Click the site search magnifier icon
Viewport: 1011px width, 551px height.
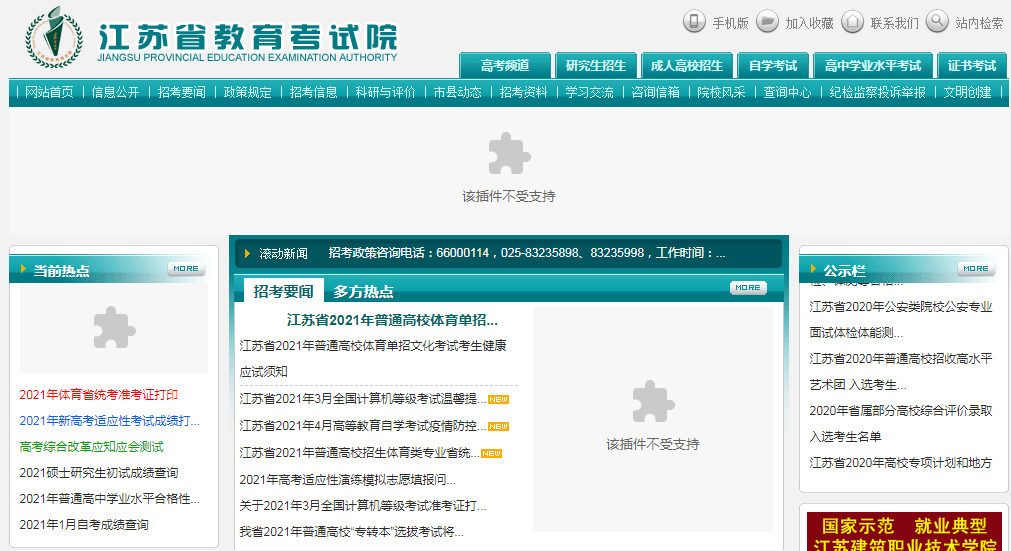(x=937, y=21)
